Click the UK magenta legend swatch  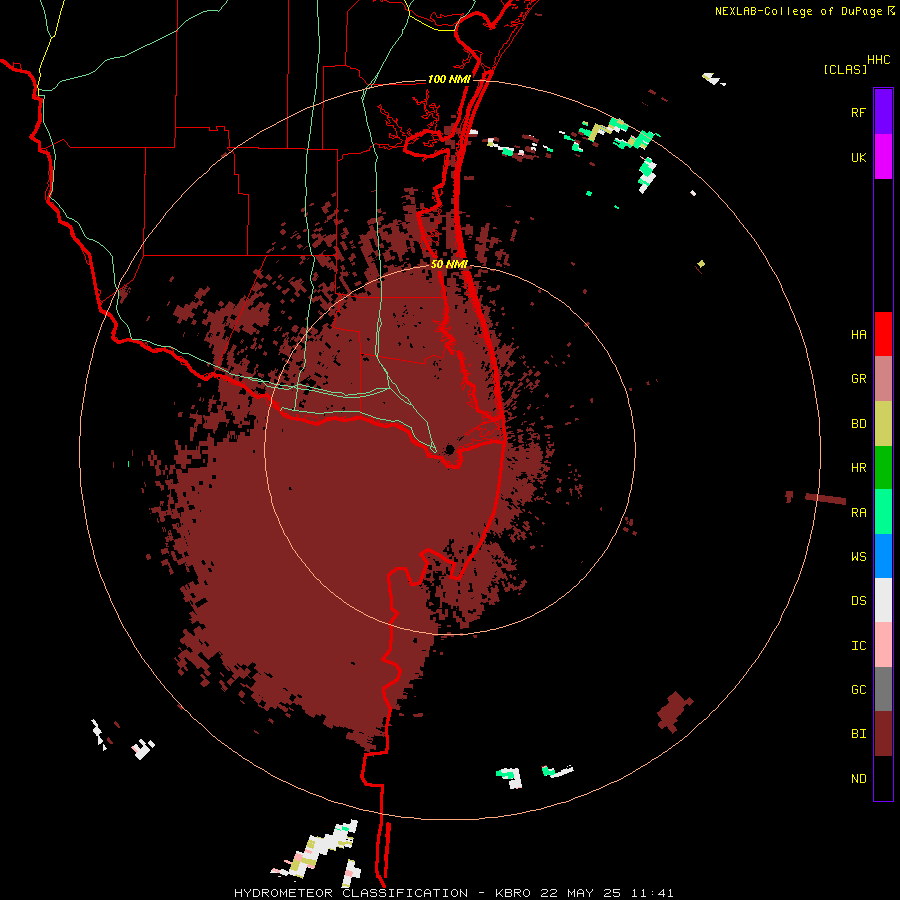point(883,157)
